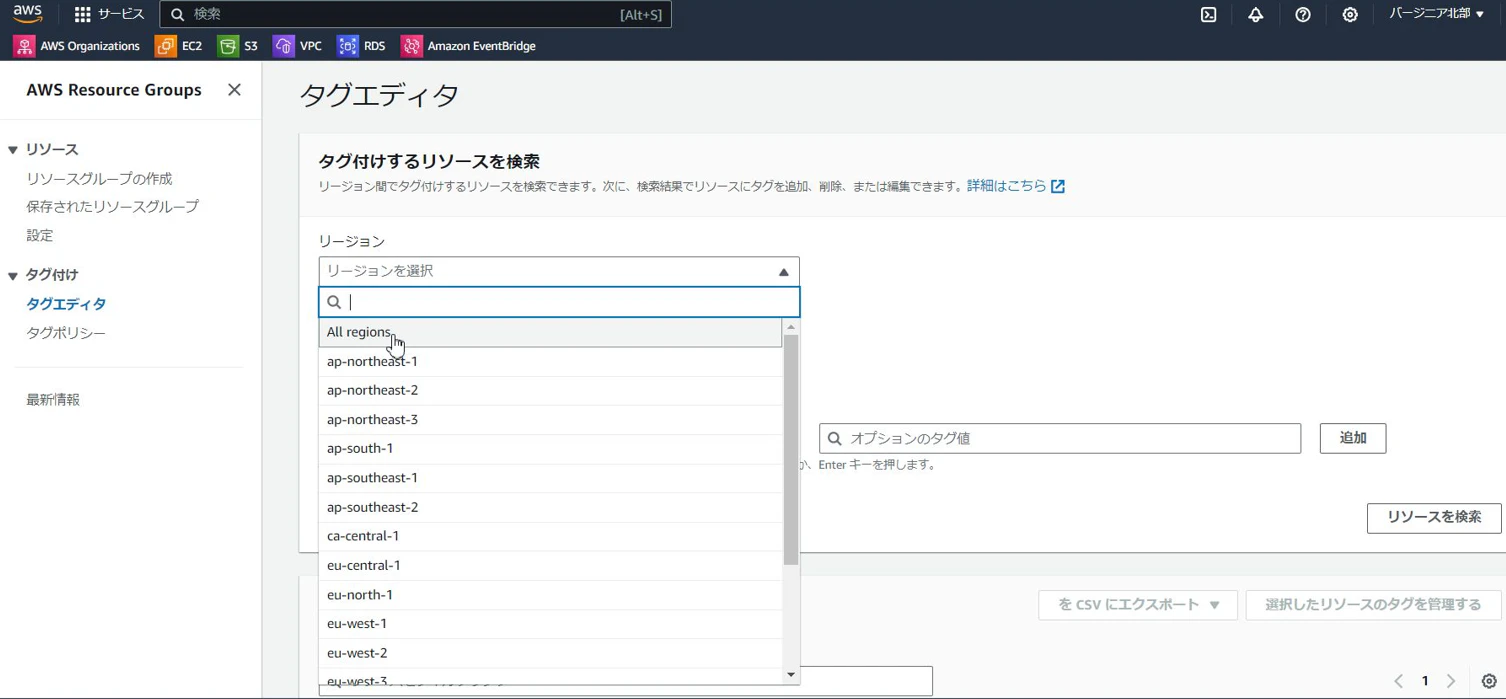Select eu-central-1 region
Screen dimensions: 1506x699
(550, 566)
